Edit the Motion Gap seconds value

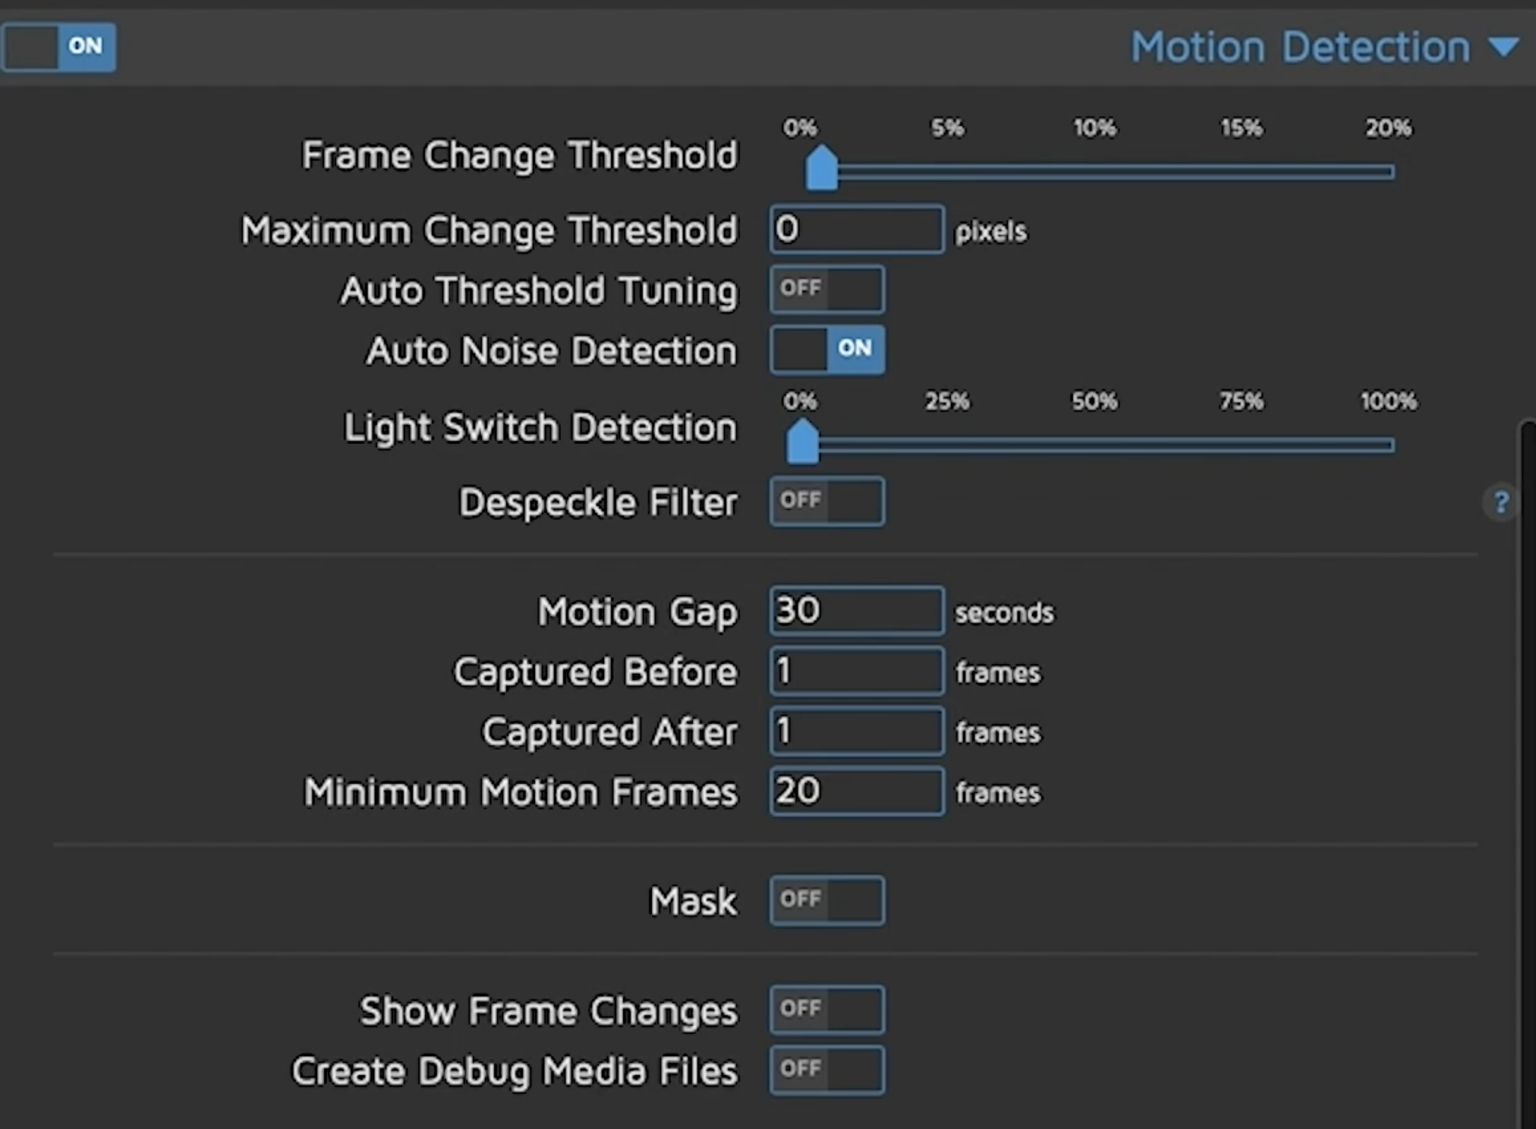coord(856,610)
